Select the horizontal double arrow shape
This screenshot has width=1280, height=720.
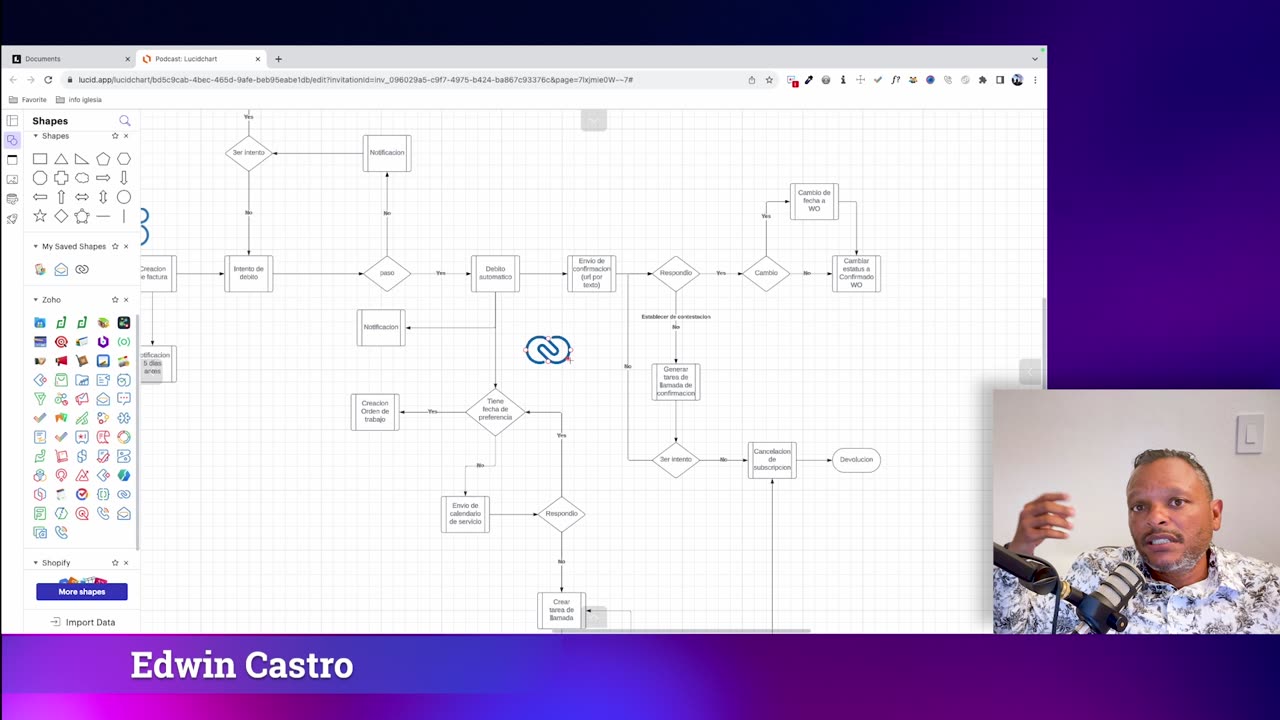82,197
